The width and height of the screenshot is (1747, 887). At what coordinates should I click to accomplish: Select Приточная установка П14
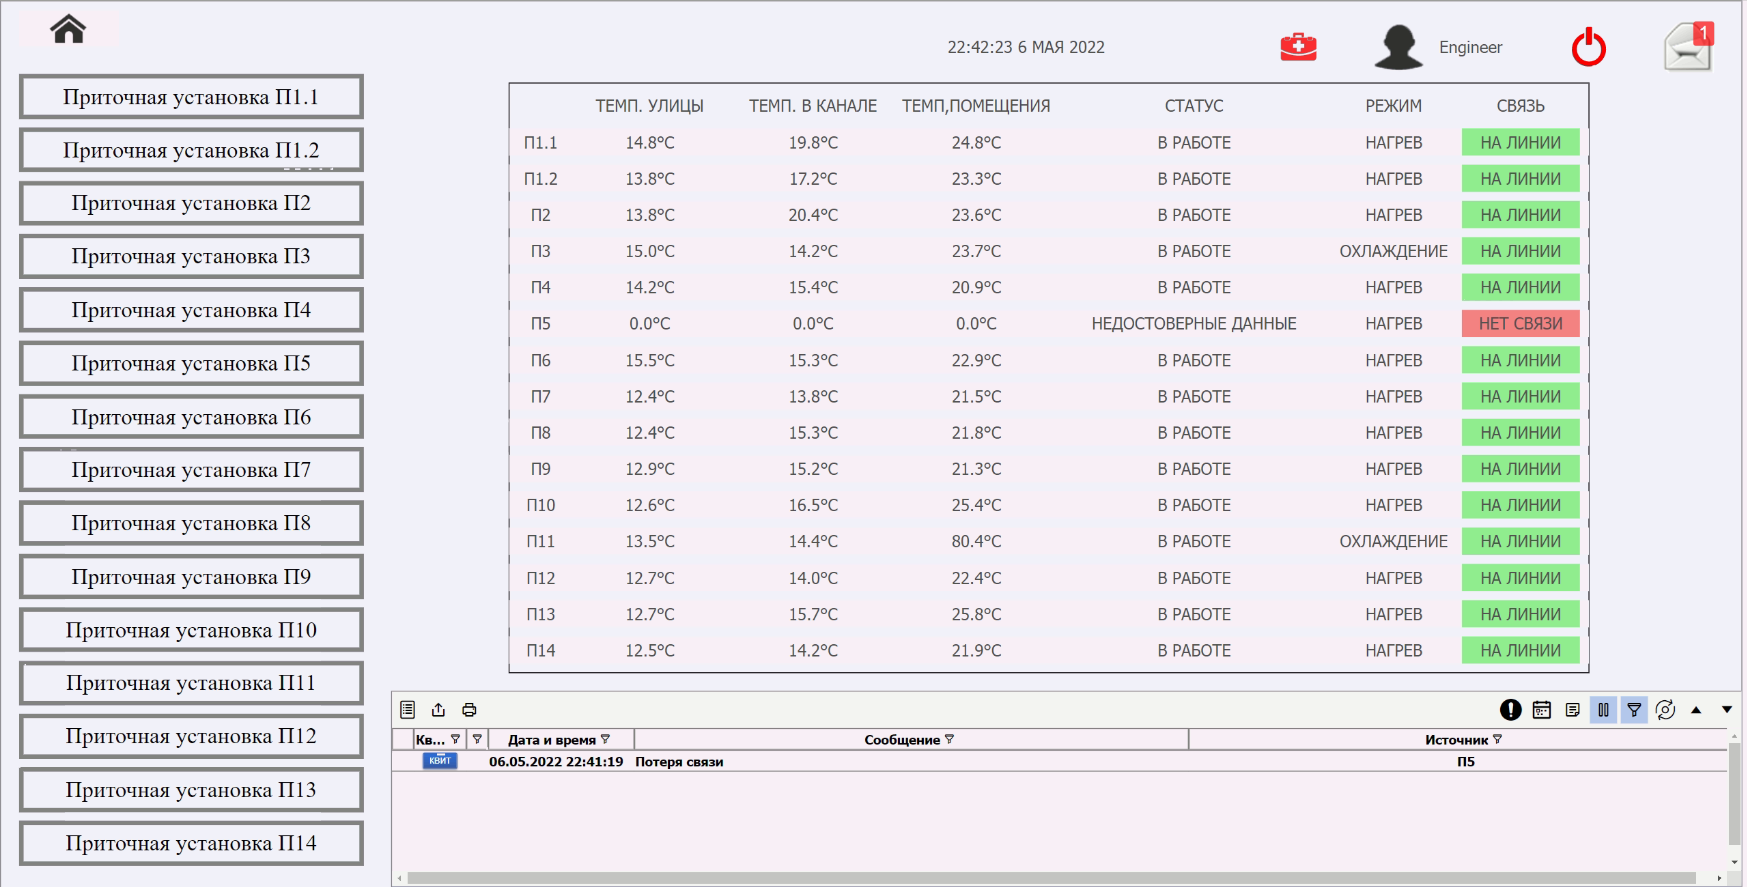pos(191,843)
